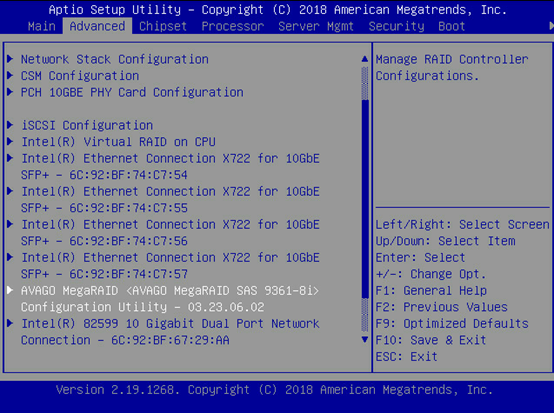The image size is (554, 413).
Task: Expand the Network Stack Configuration arrow
Action: [x=10, y=59]
